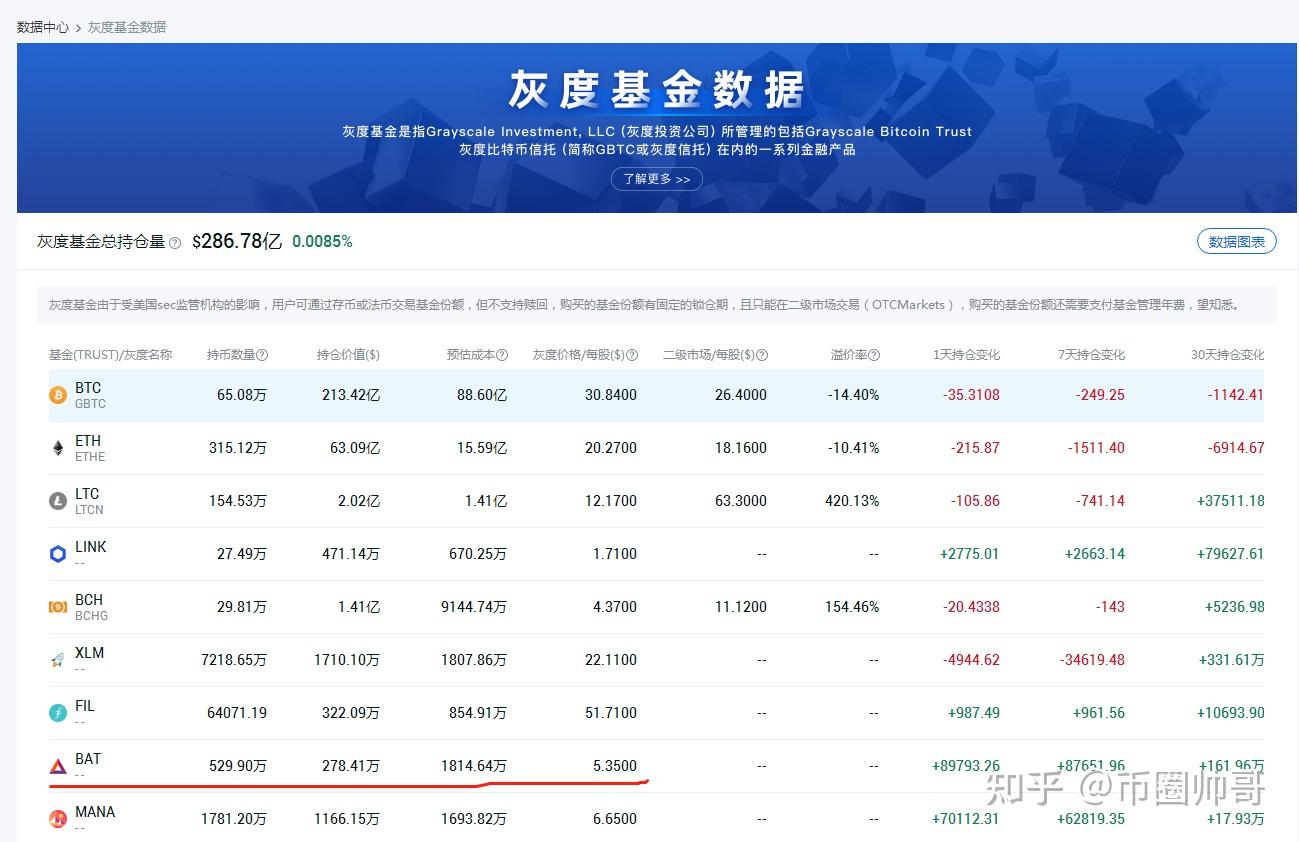Click BCH premium rate 154.46%
The height and width of the screenshot is (842, 1299).
tap(853, 607)
